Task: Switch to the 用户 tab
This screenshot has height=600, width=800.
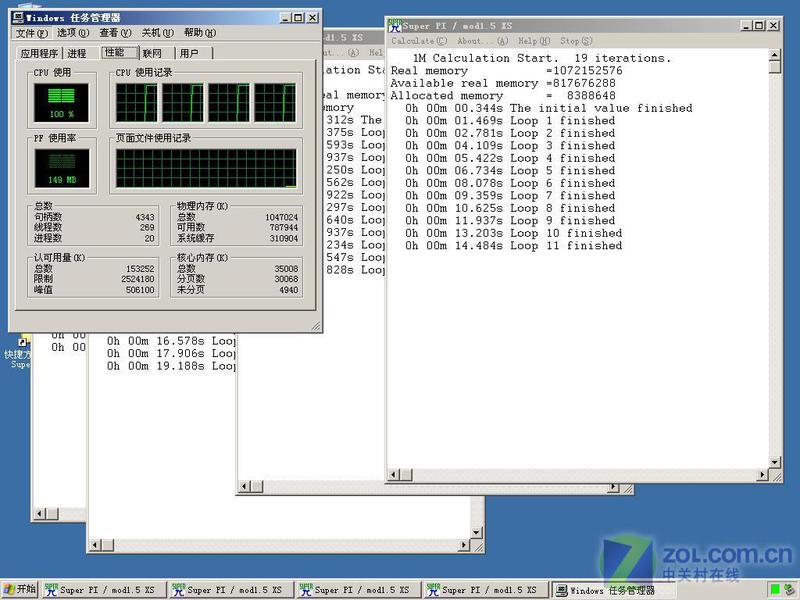Action: pyautogui.click(x=189, y=54)
